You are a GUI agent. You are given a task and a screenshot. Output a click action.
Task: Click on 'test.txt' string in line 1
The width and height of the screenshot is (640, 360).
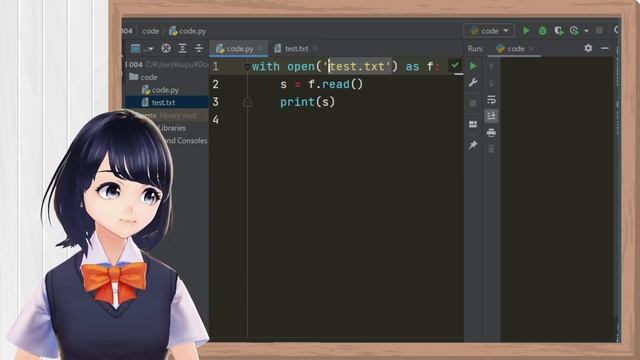(357, 66)
